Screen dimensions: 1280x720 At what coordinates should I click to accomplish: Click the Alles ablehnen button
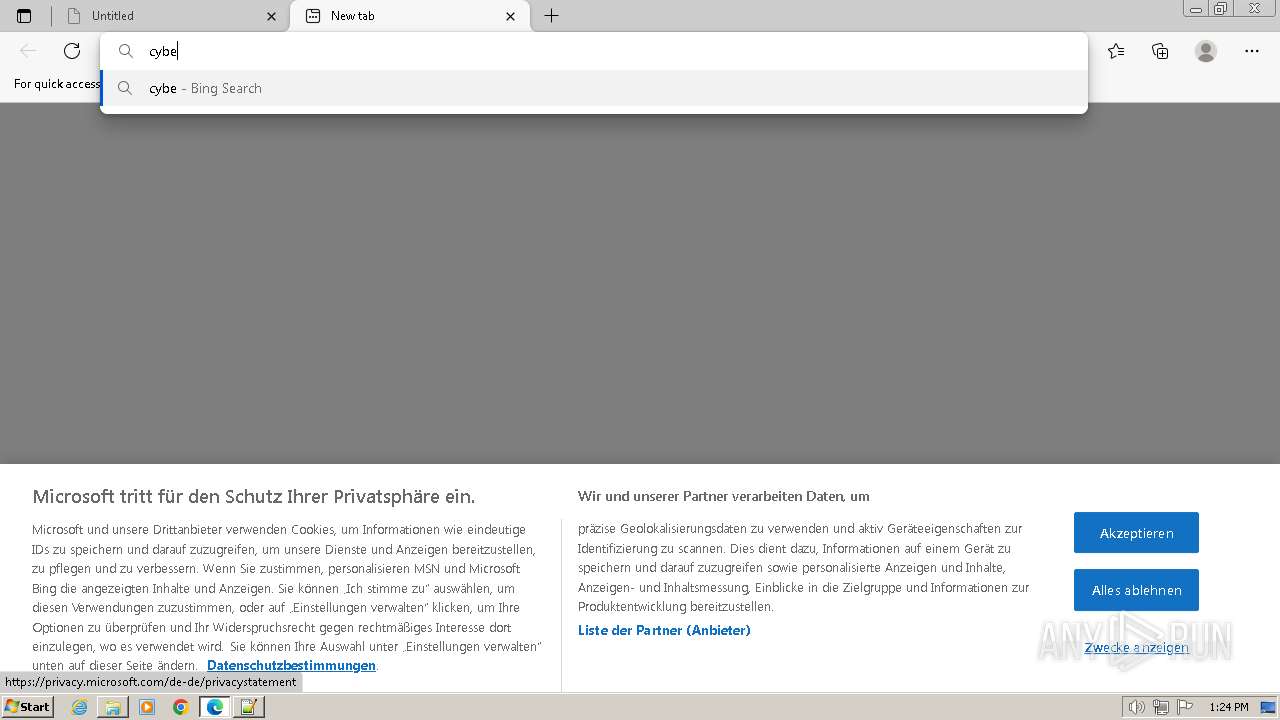click(x=1136, y=590)
